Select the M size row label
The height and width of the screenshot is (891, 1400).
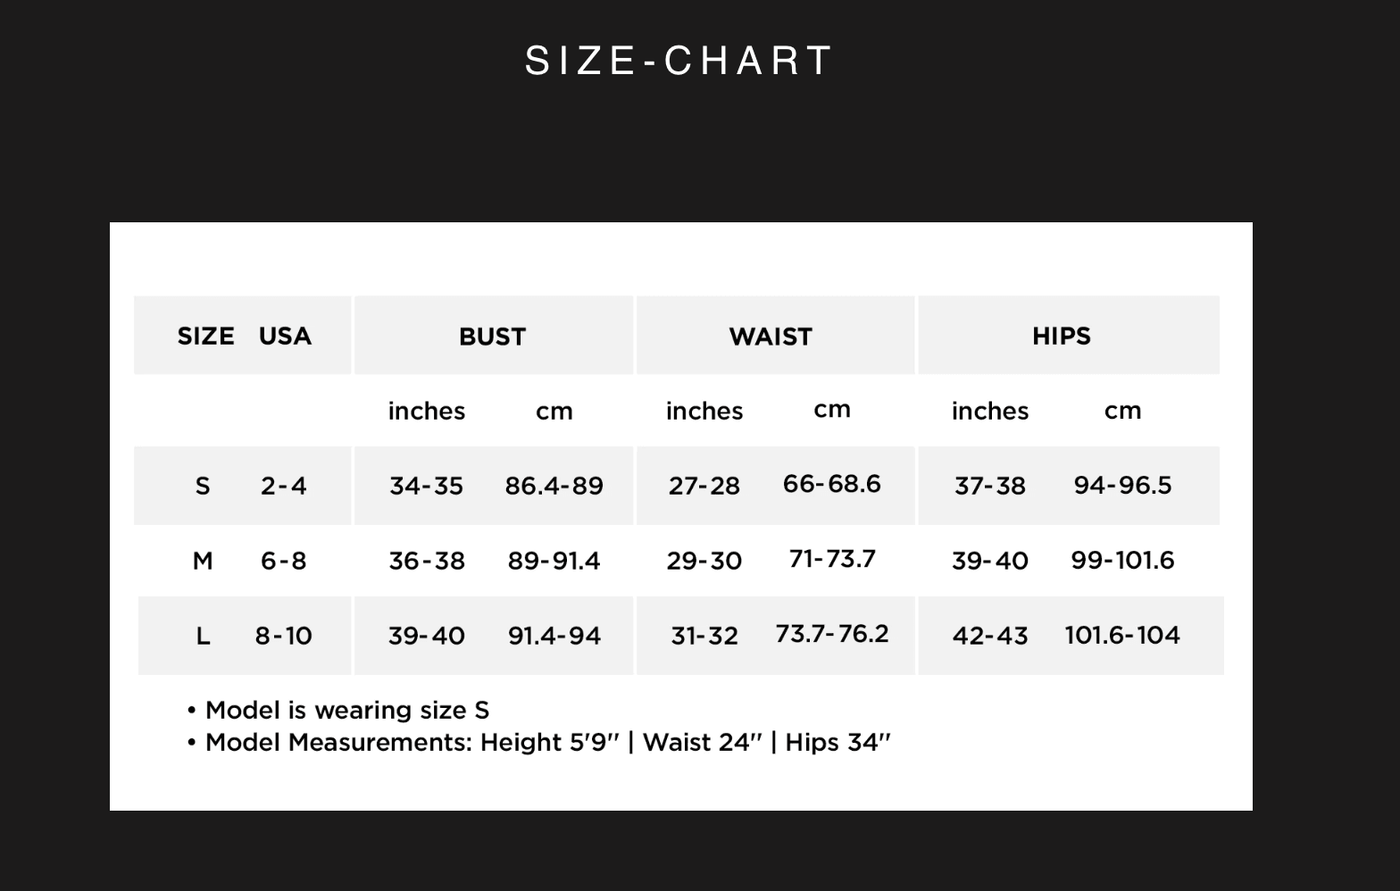click(x=203, y=561)
